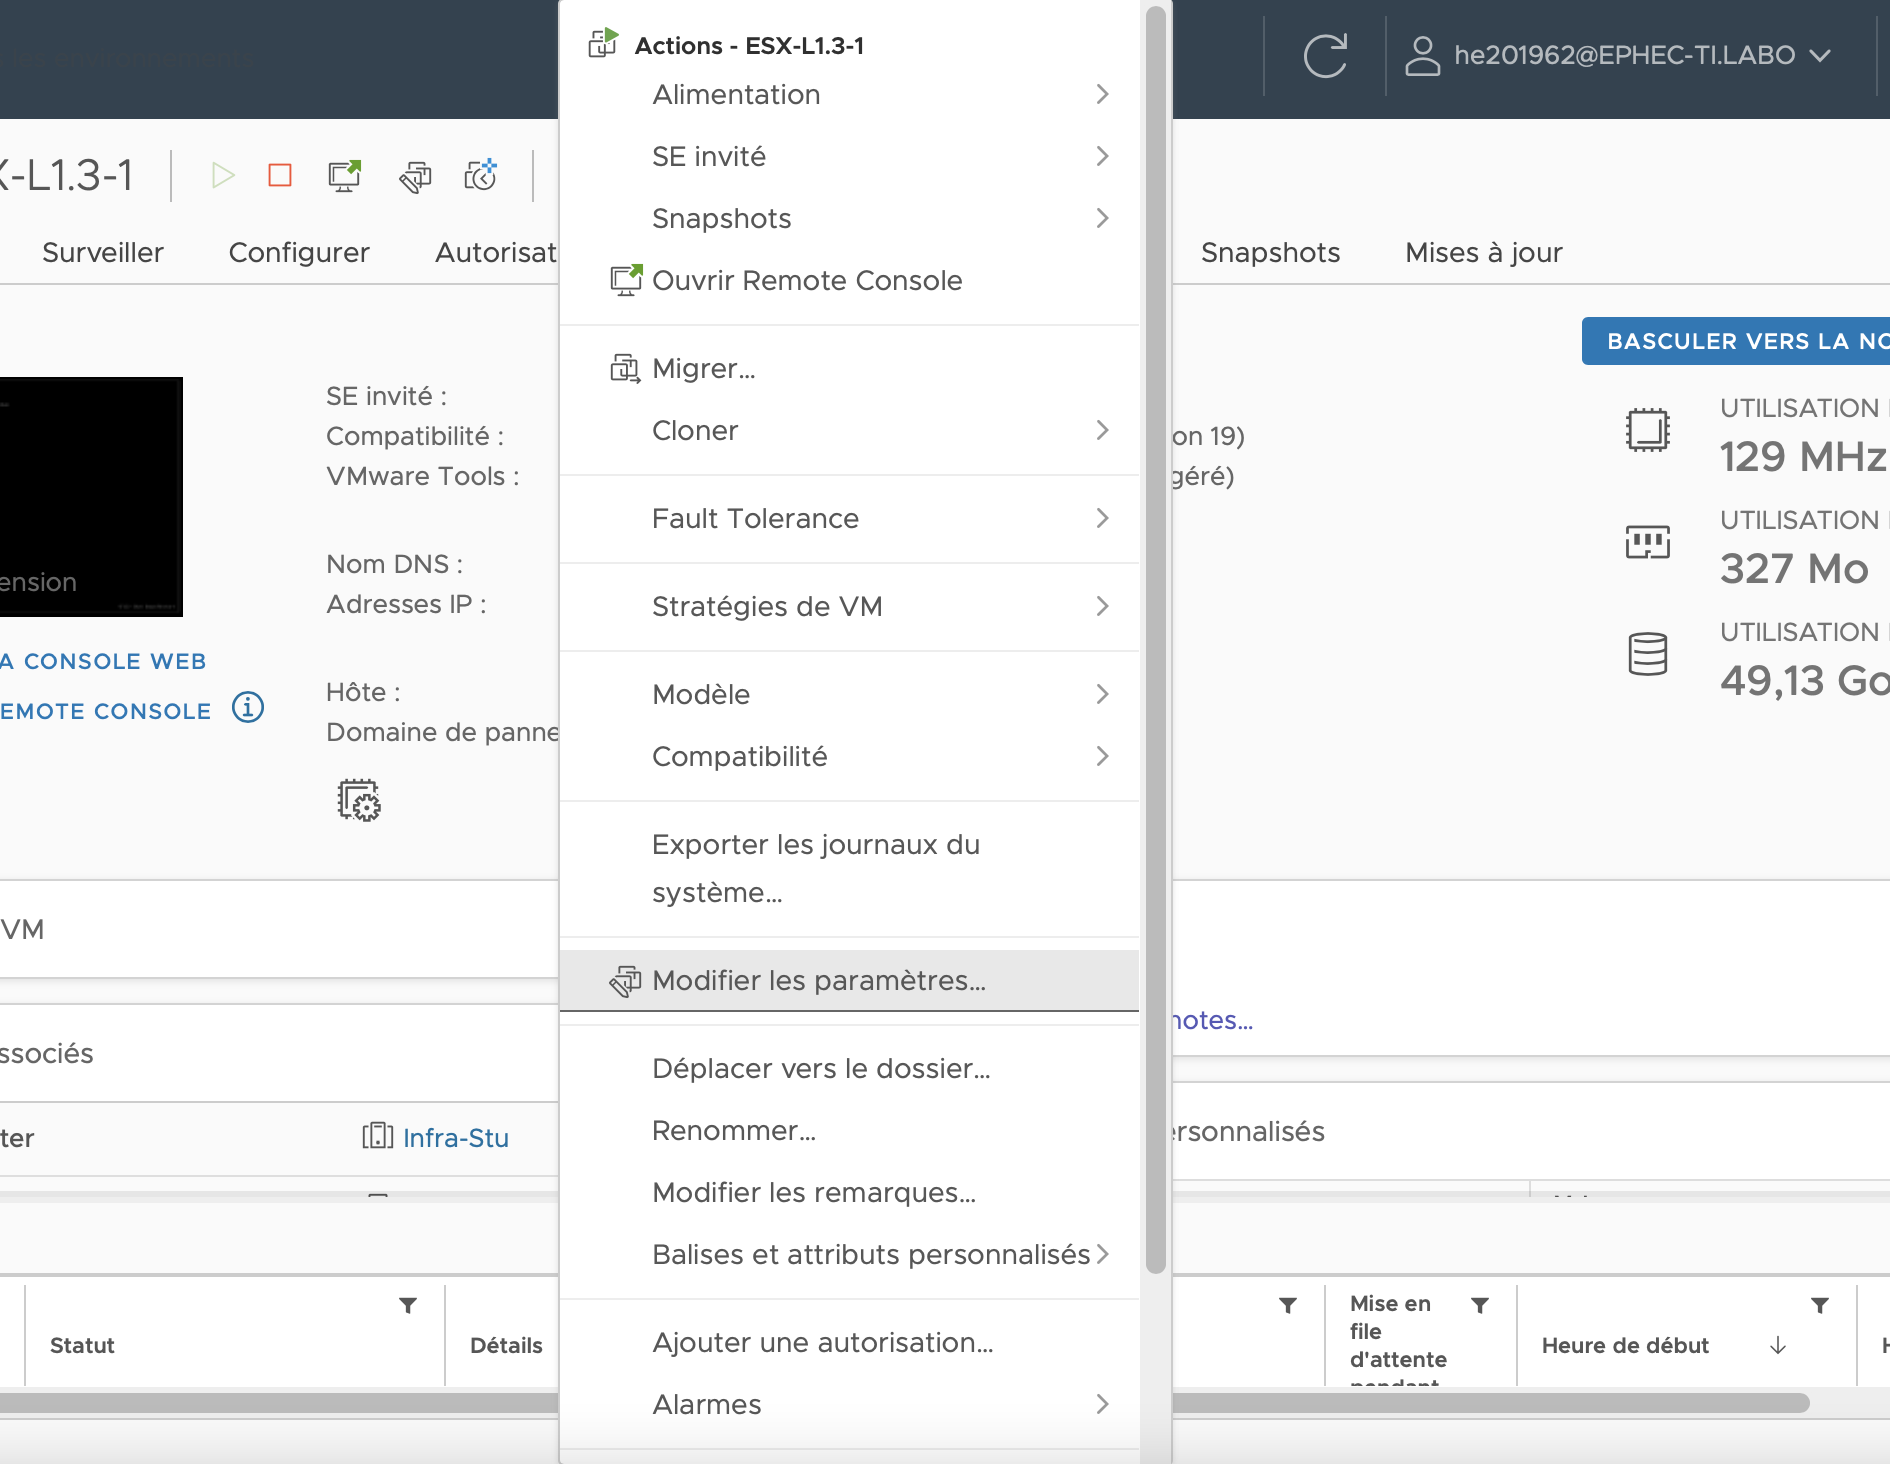The width and height of the screenshot is (1890, 1464).
Task: Choose Ajouter une autorisation...
Action: click(849, 1342)
